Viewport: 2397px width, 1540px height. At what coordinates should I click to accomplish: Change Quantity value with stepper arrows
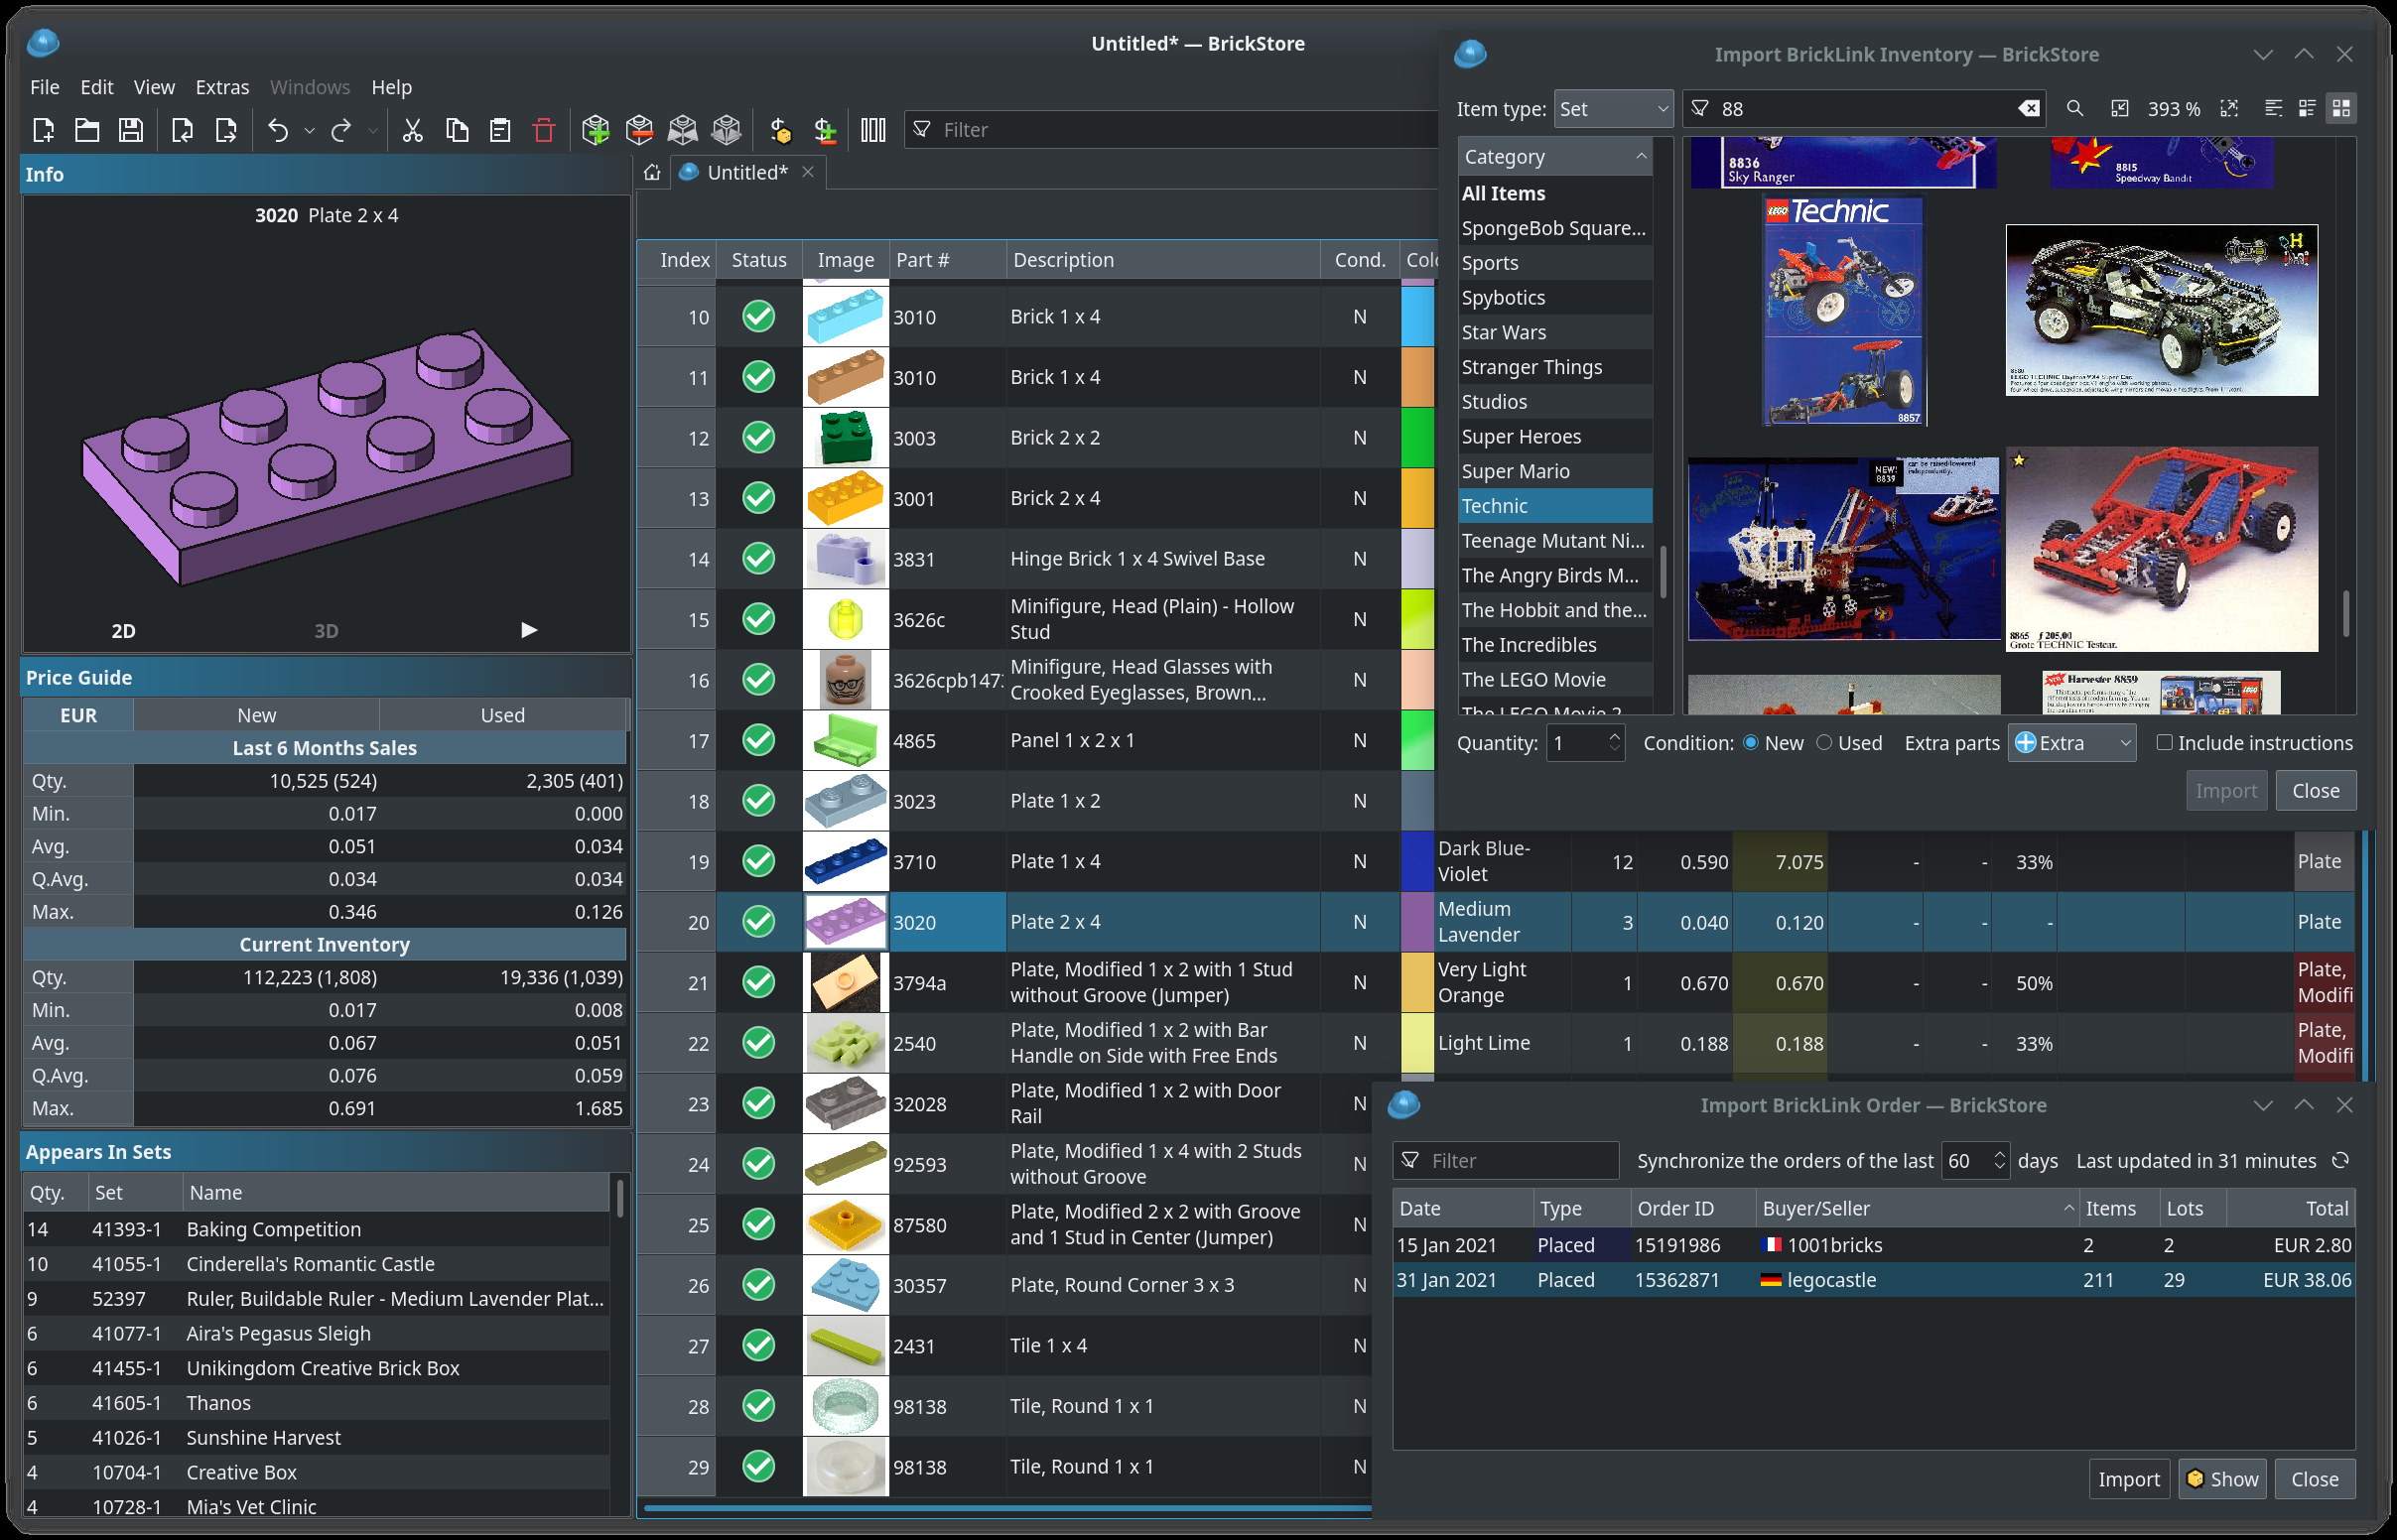point(1613,743)
